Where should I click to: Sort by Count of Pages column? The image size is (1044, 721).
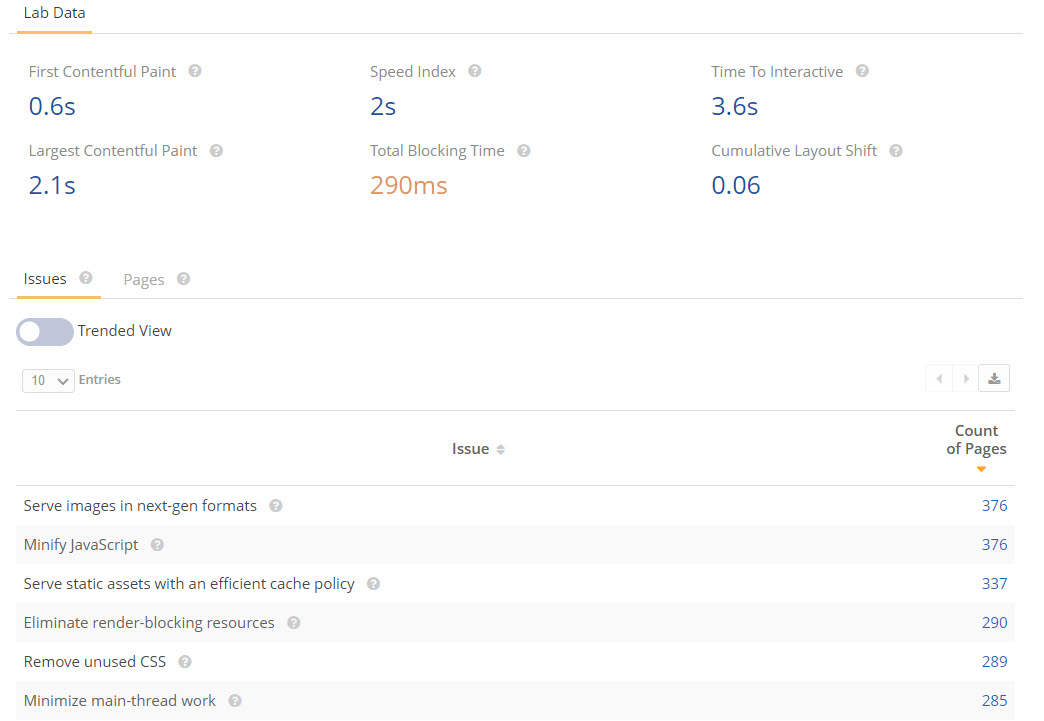tap(976, 448)
